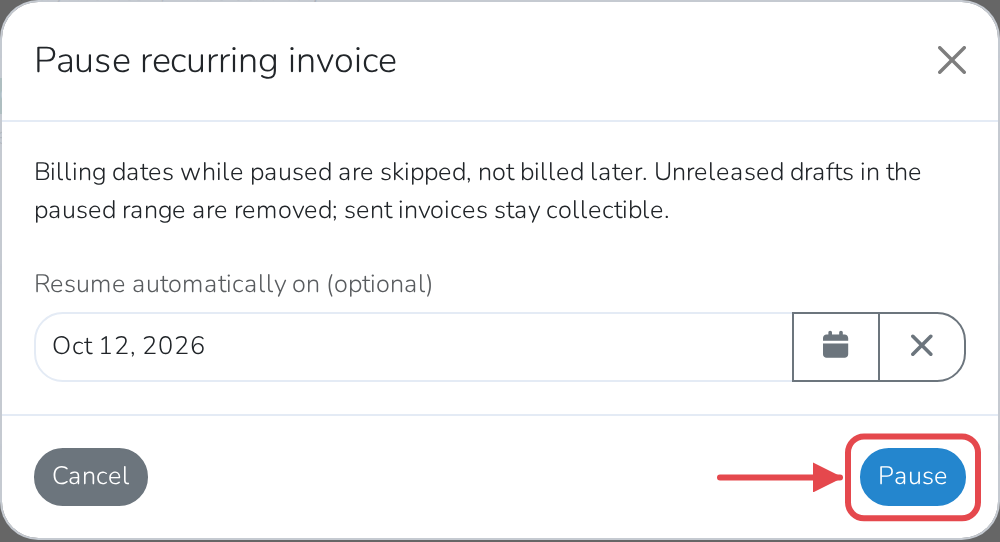Pause the recurring invoice
This screenshot has width=1000, height=542.
click(x=913, y=476)
